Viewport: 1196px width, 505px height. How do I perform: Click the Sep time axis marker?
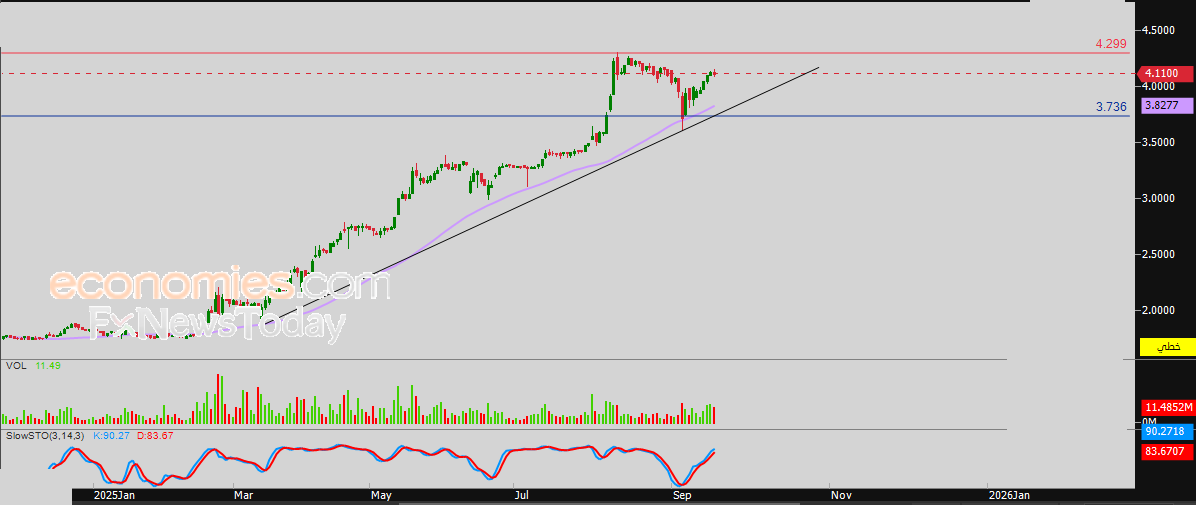tap(683, 496)
